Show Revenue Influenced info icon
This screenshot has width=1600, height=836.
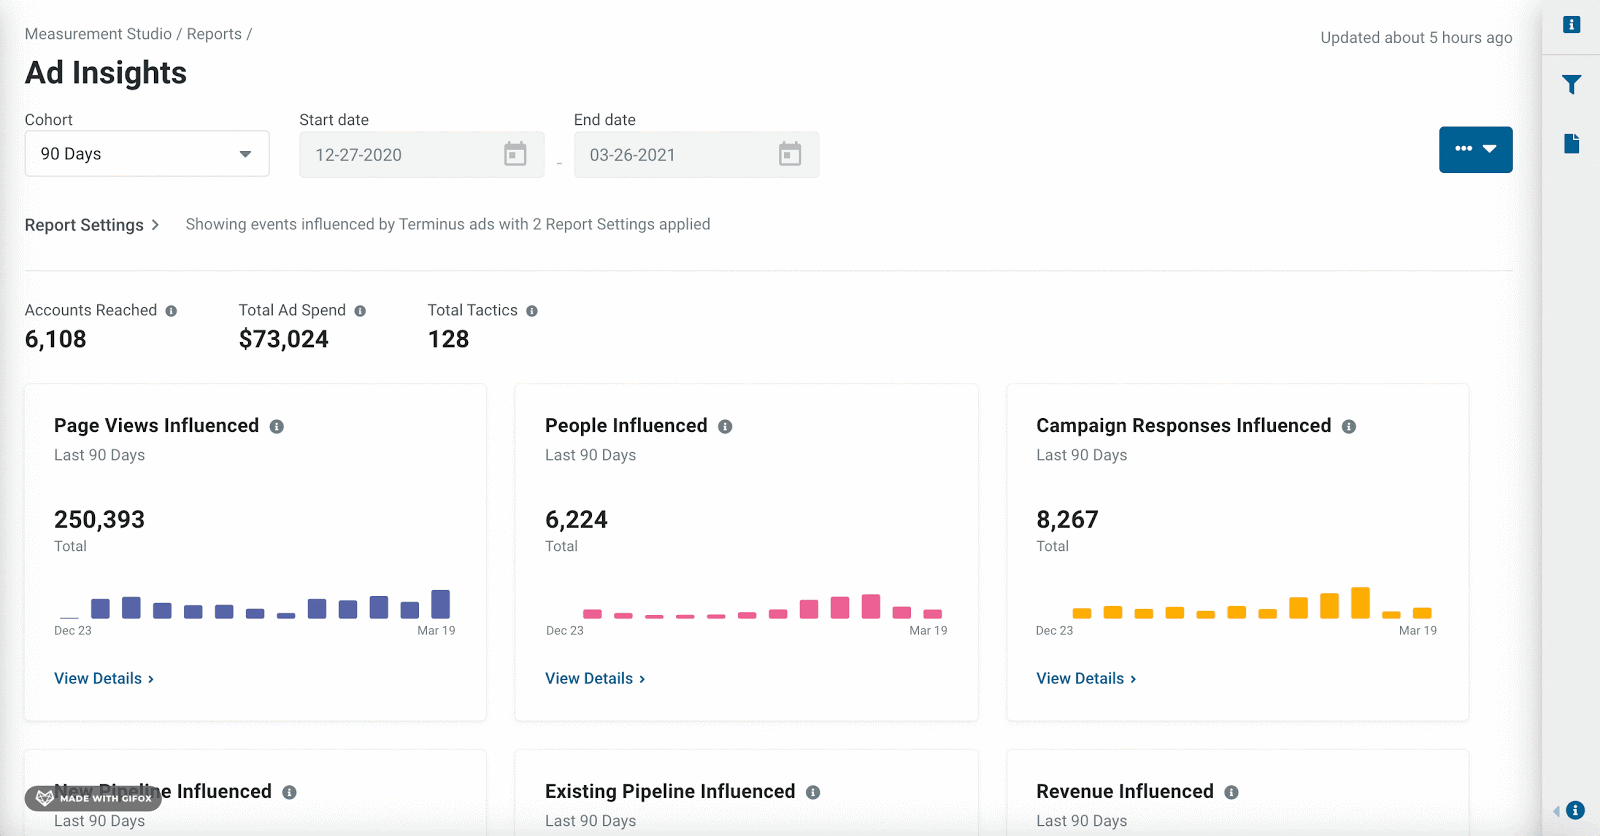1231,792
